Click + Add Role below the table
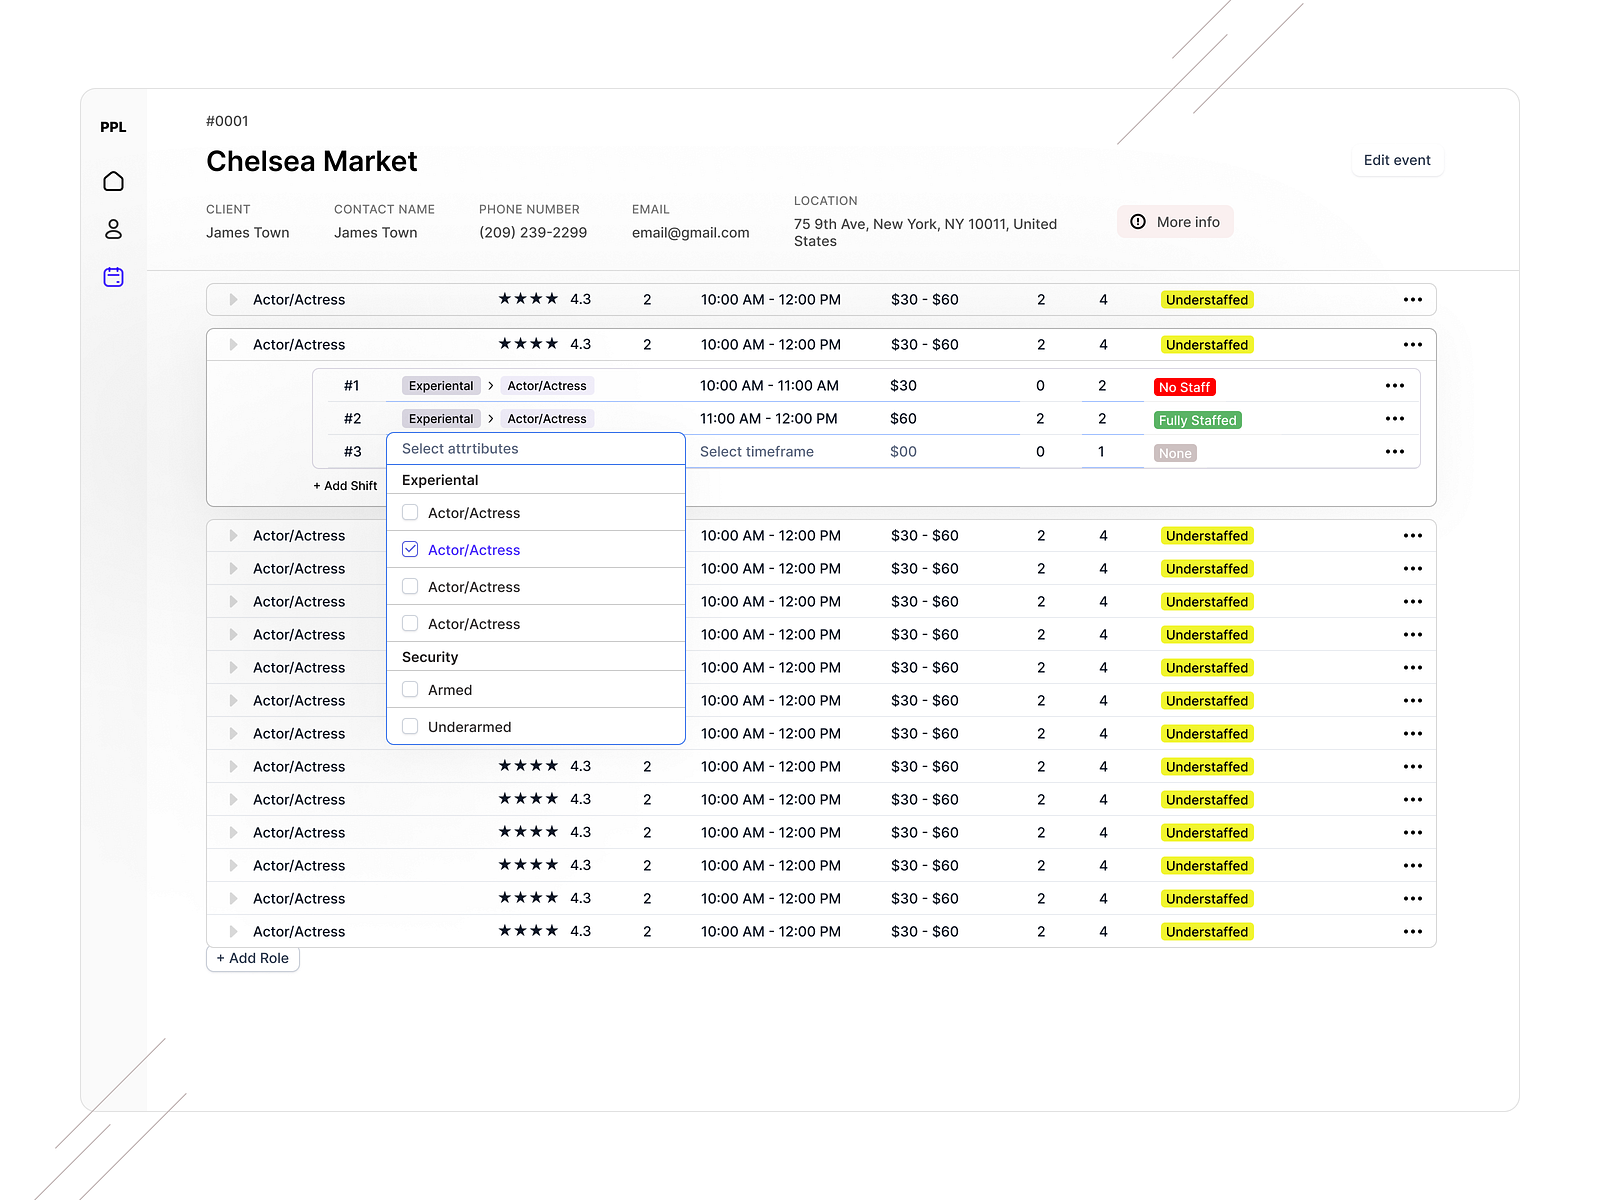The image size is (1600, 1200). (x=252, y=958)
